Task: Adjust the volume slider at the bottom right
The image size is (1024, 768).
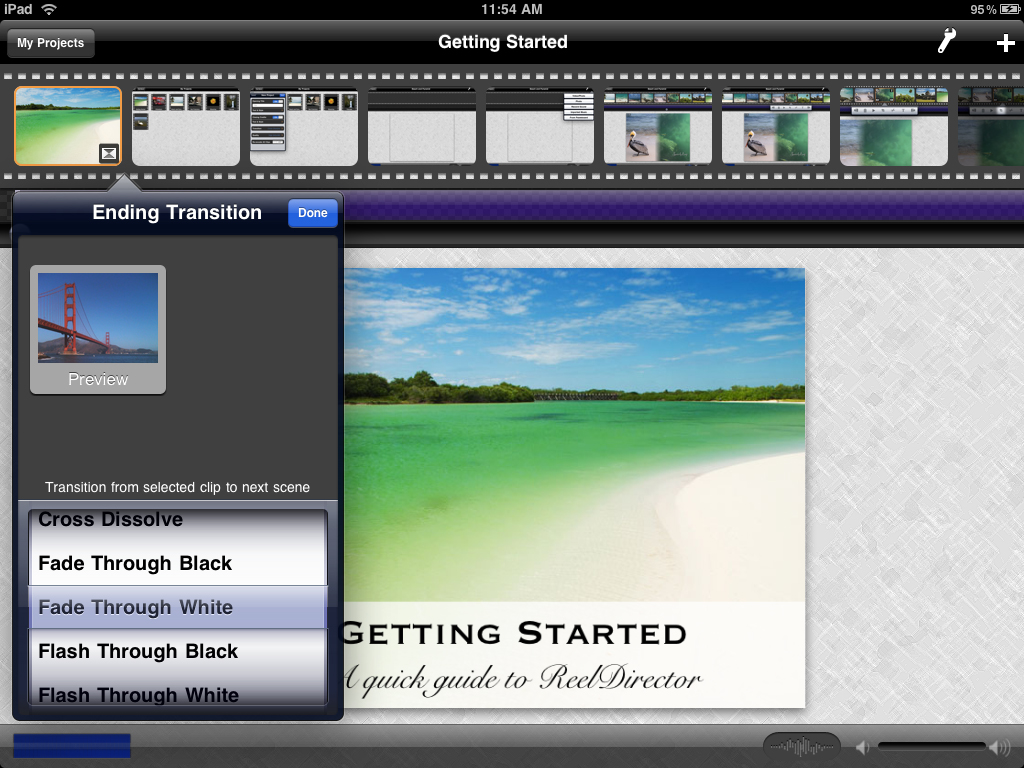Action: tap(930, 745)
